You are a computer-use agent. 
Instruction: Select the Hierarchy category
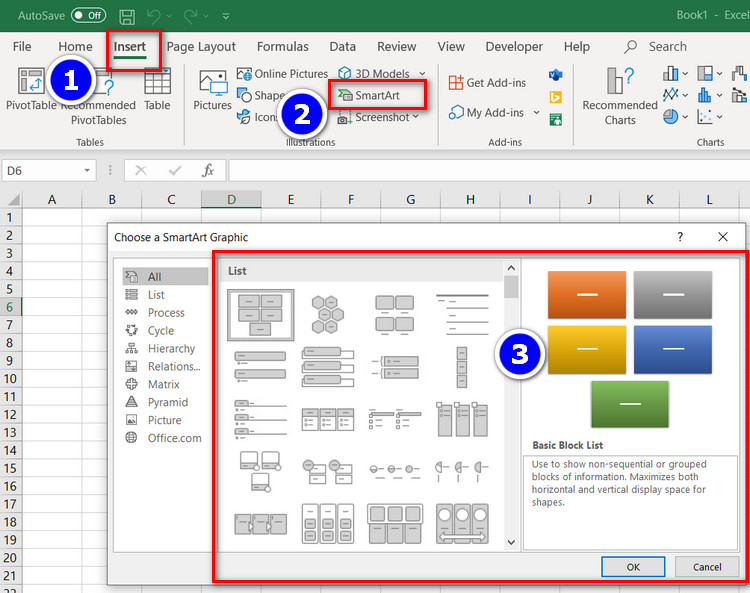pyautogui.click(x=165, y=349)
